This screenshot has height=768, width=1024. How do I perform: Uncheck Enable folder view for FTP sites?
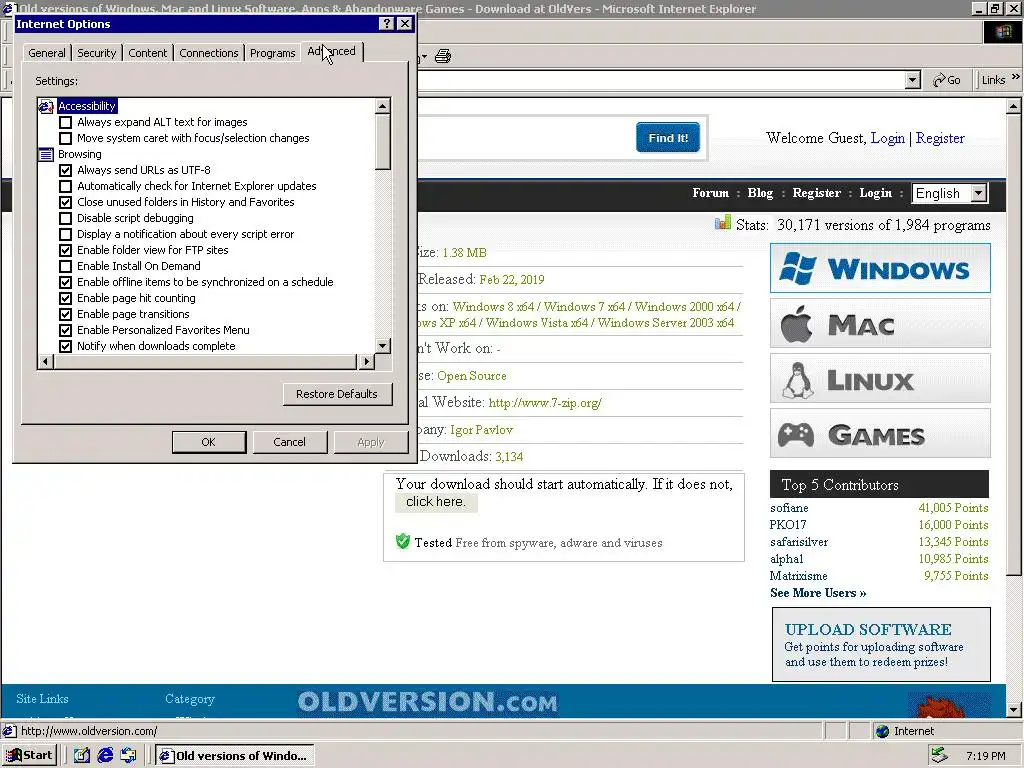pyautogui.click(x=65, y=250)
